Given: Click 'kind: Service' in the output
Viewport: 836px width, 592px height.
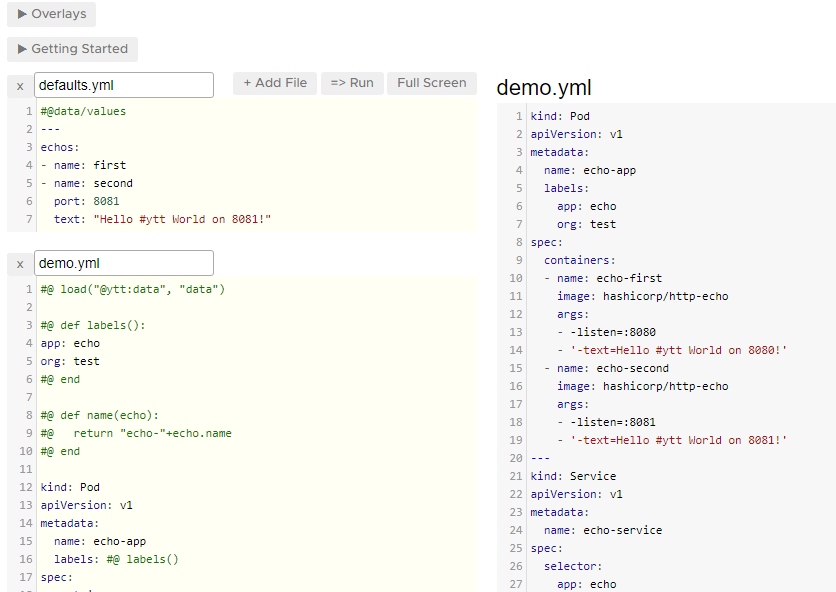Looking at the screenshot, I should coord(573,476).
